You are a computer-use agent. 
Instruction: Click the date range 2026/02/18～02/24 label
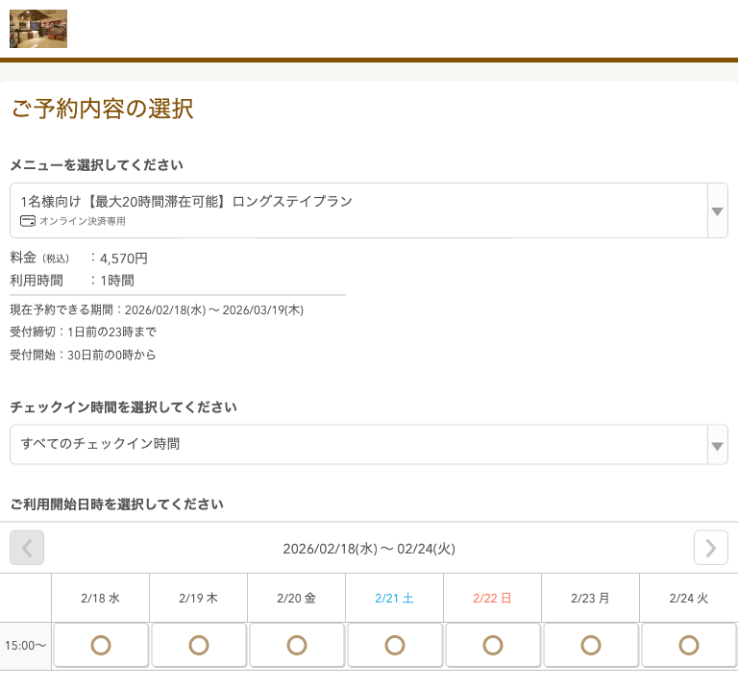click(x=368, y=548)
